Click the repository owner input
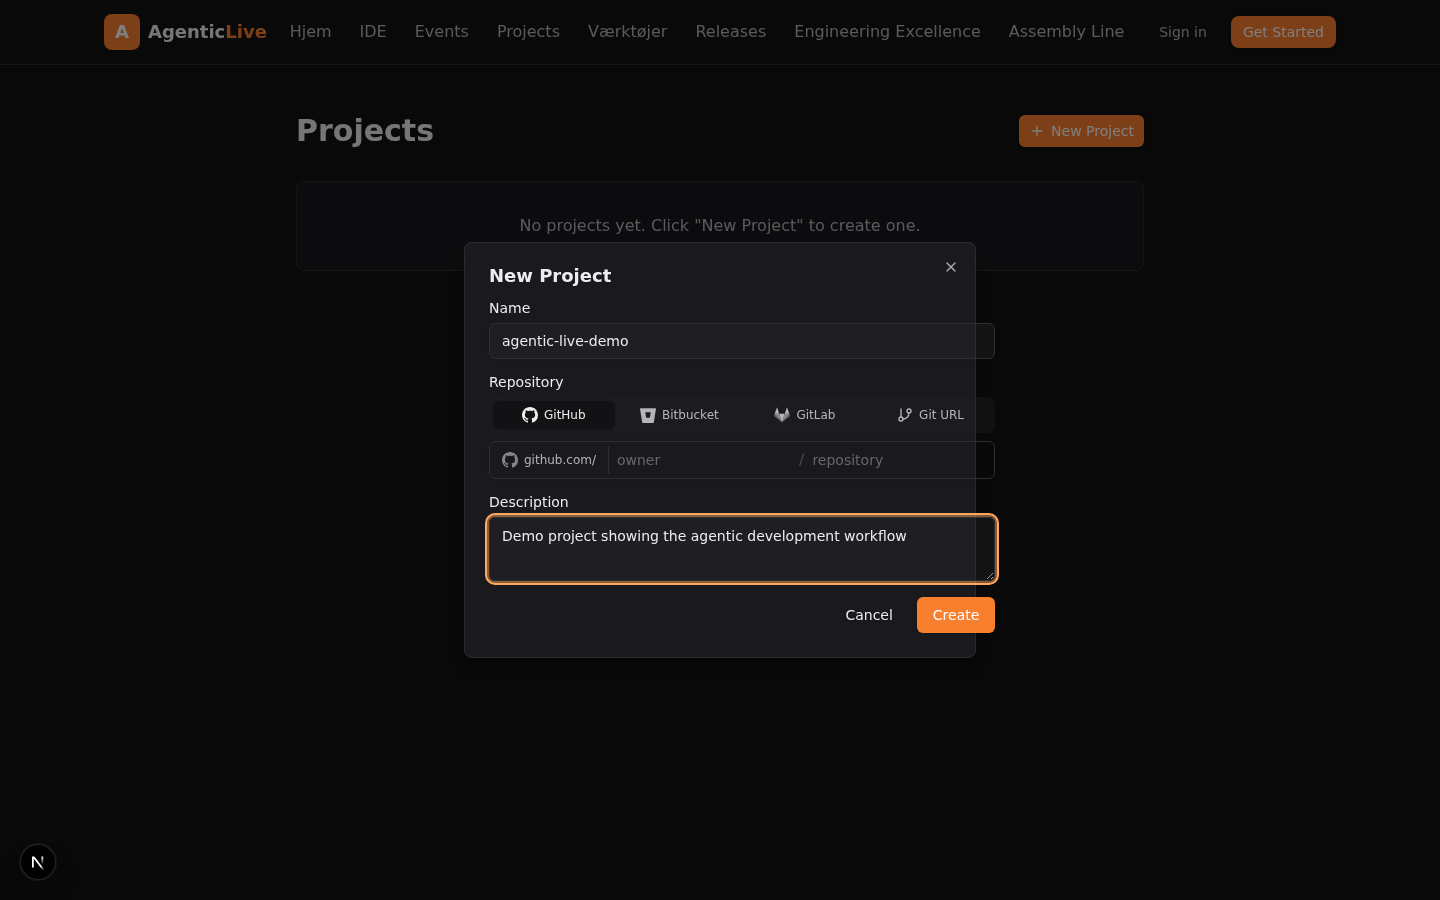Image resolution: width=1440 pixels, height=900 pixels. pyautogui.click(x=700, y=460)
